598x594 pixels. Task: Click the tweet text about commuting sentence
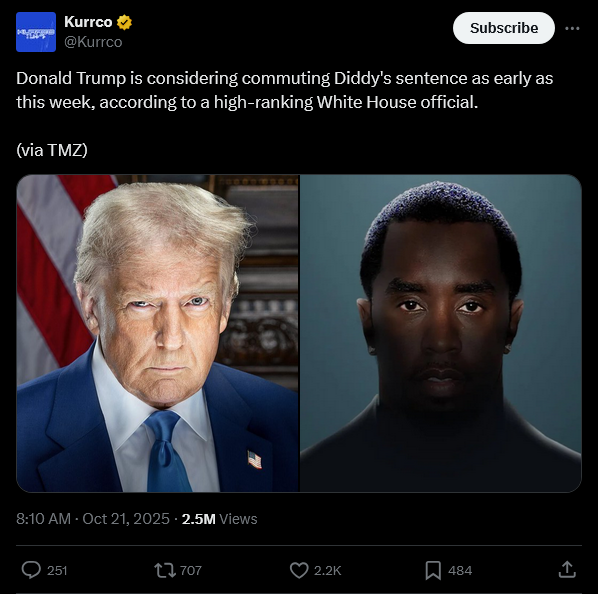pos(285,90)
